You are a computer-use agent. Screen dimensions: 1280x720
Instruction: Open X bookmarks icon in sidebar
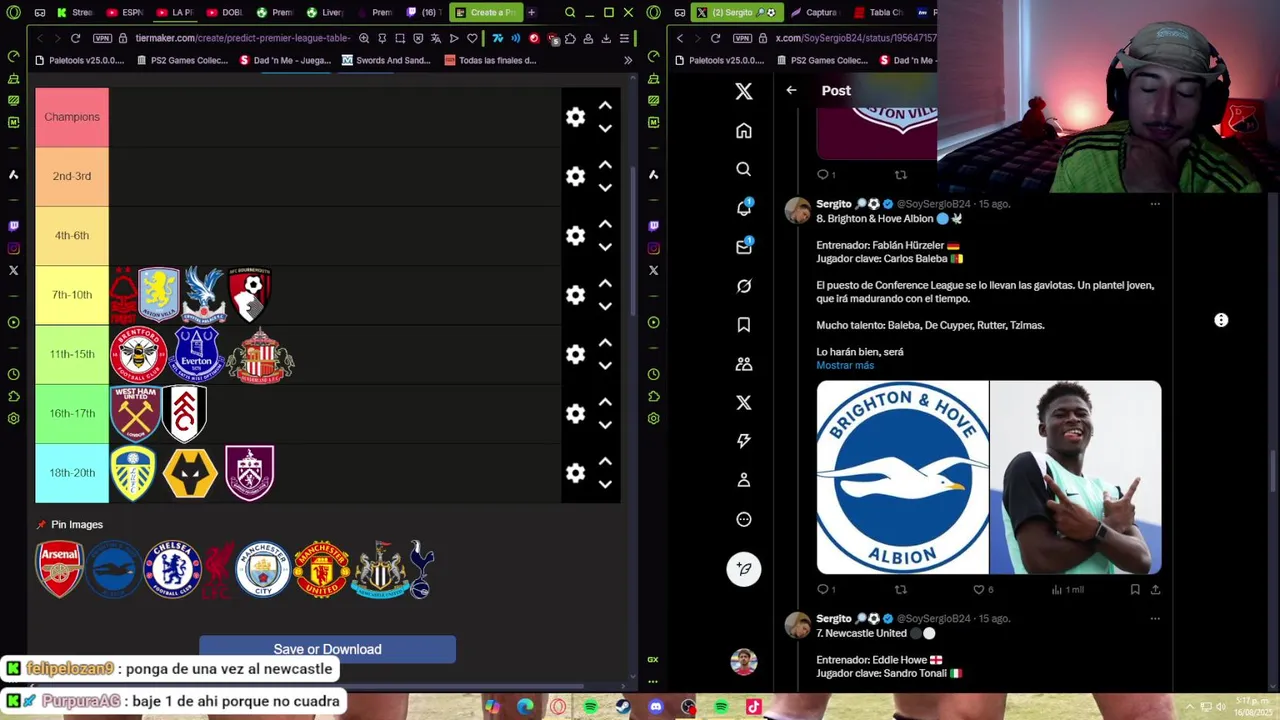(x=743, y=325)
